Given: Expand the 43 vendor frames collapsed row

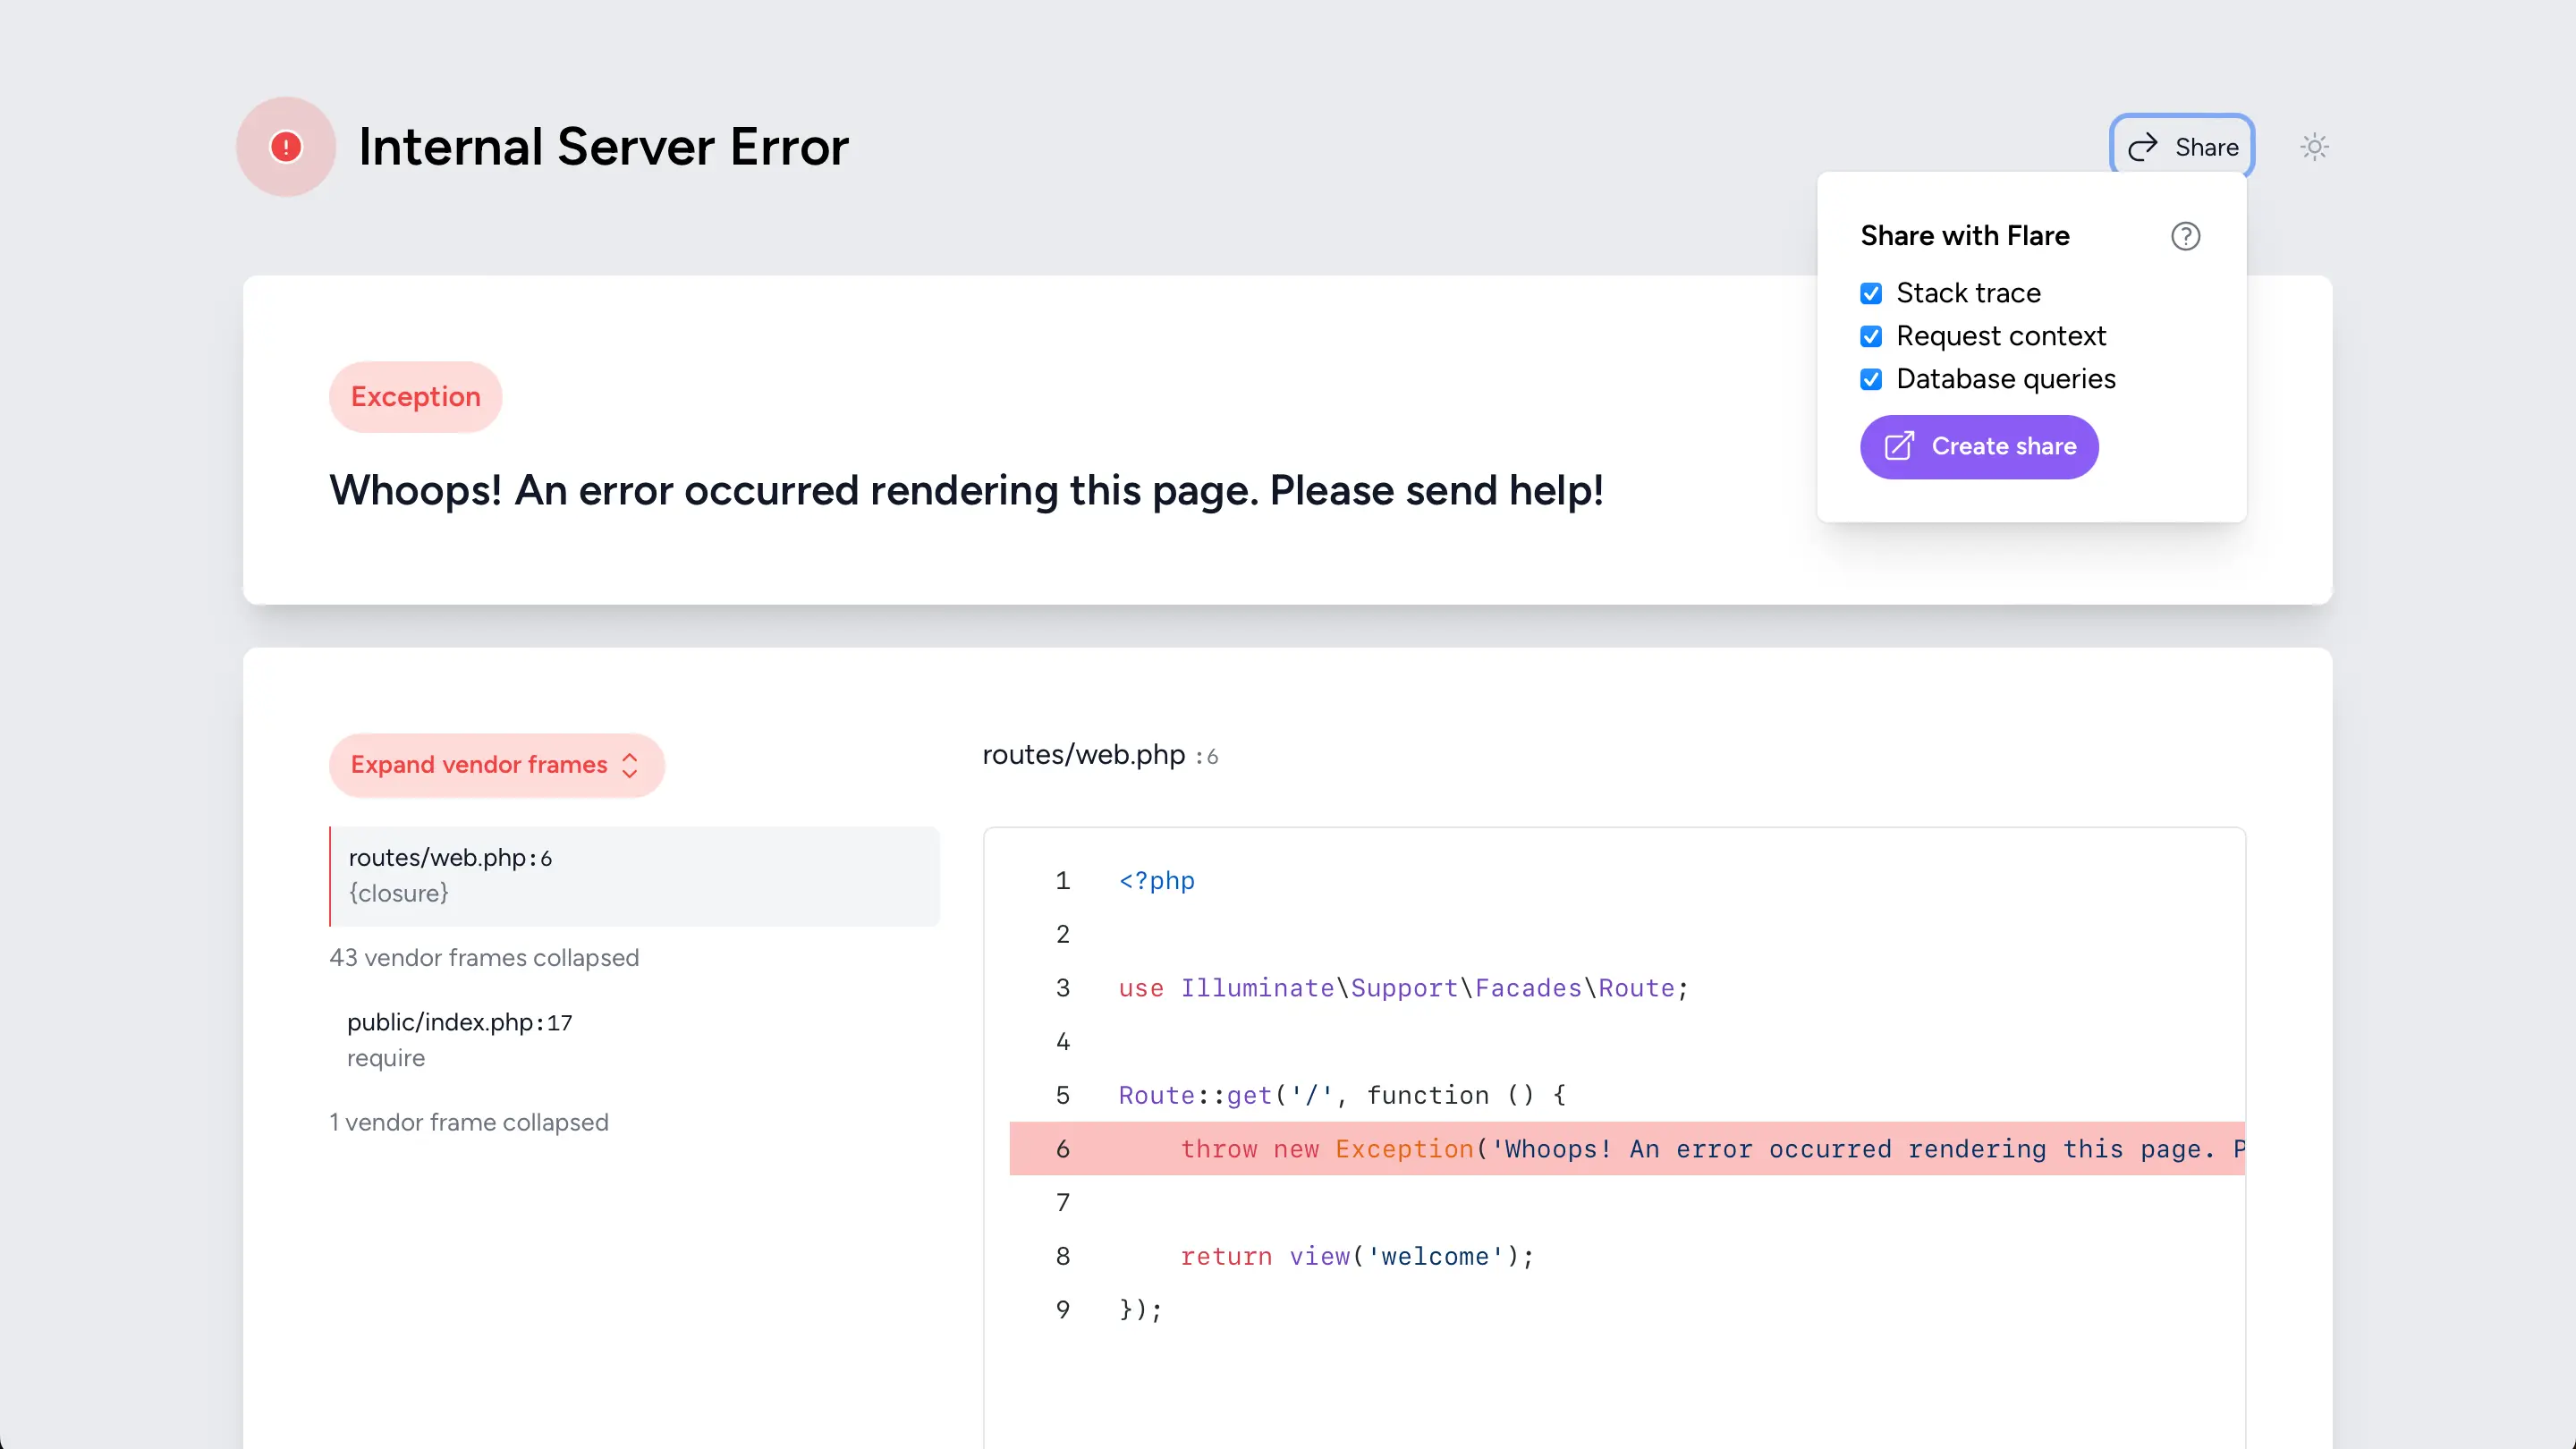Looking at the screenshot, I should [x=484, y=957].
